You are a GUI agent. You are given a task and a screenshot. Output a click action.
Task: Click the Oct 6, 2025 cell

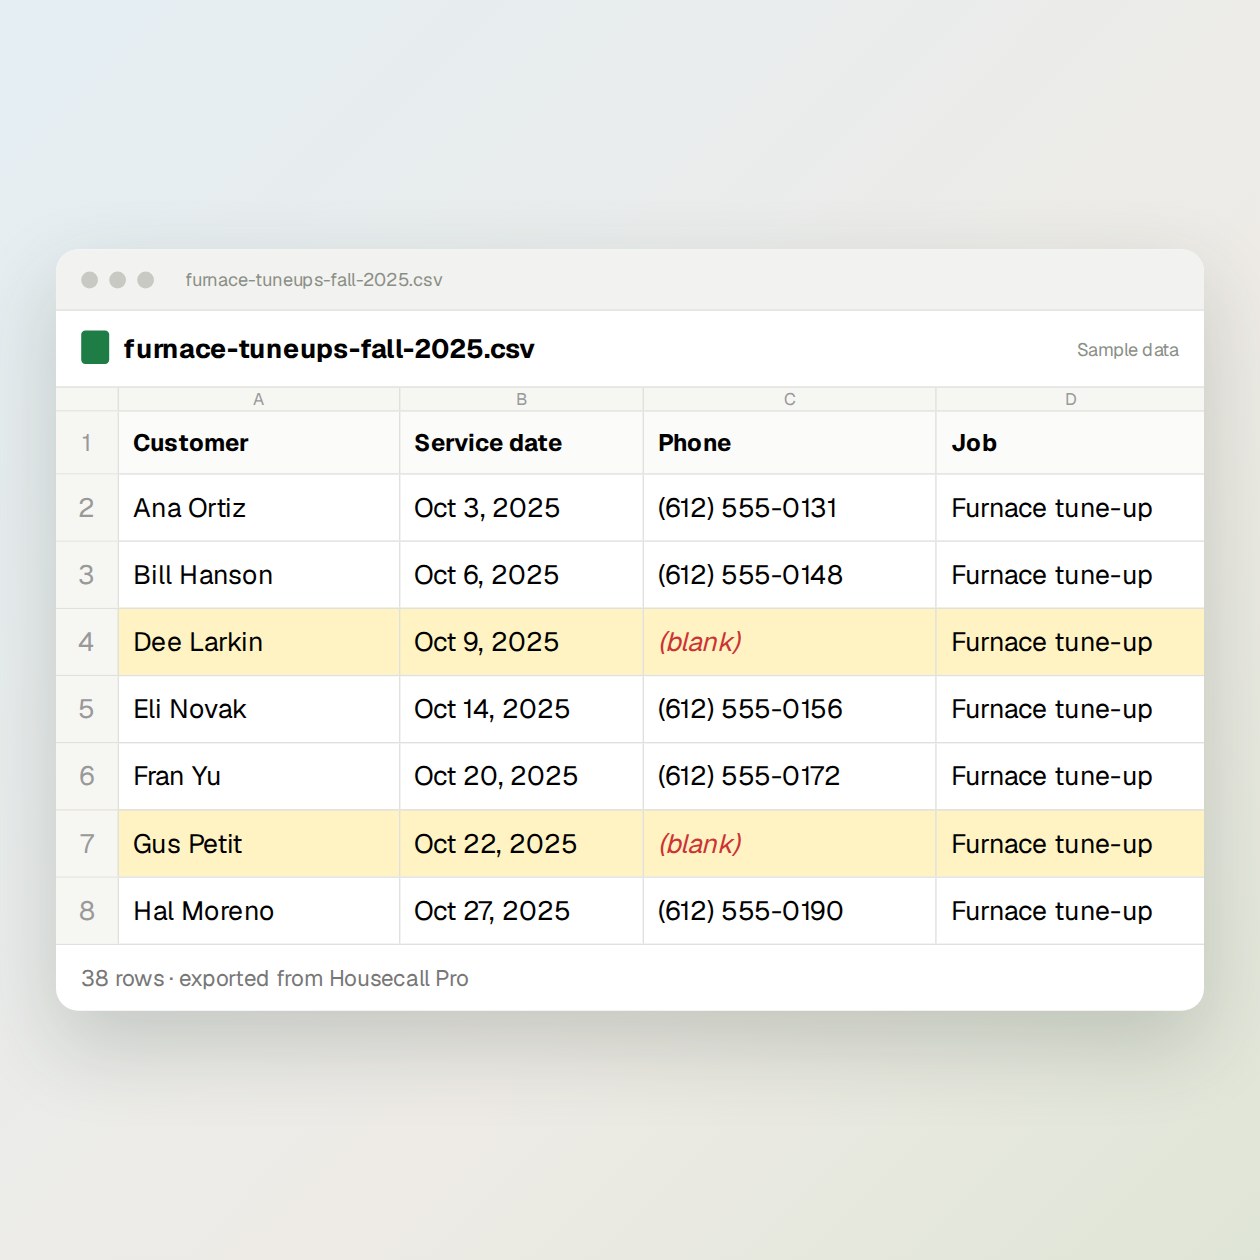(x=521, y=575)
